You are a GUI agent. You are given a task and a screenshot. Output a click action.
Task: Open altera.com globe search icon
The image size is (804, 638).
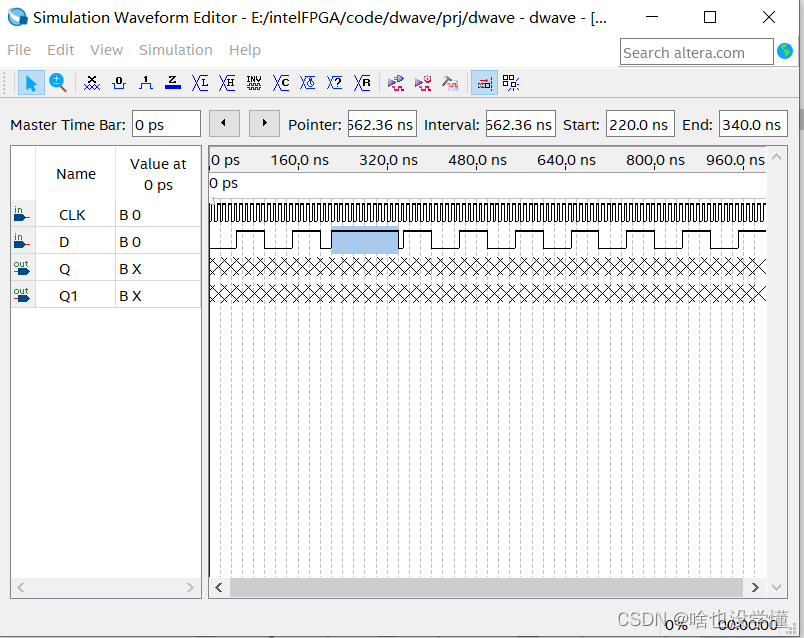point(785,51)
